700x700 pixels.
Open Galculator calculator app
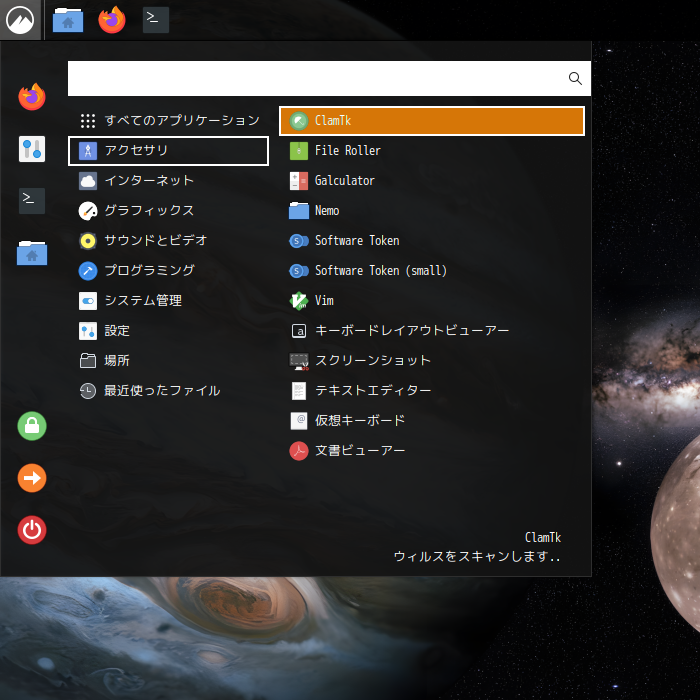344,181
